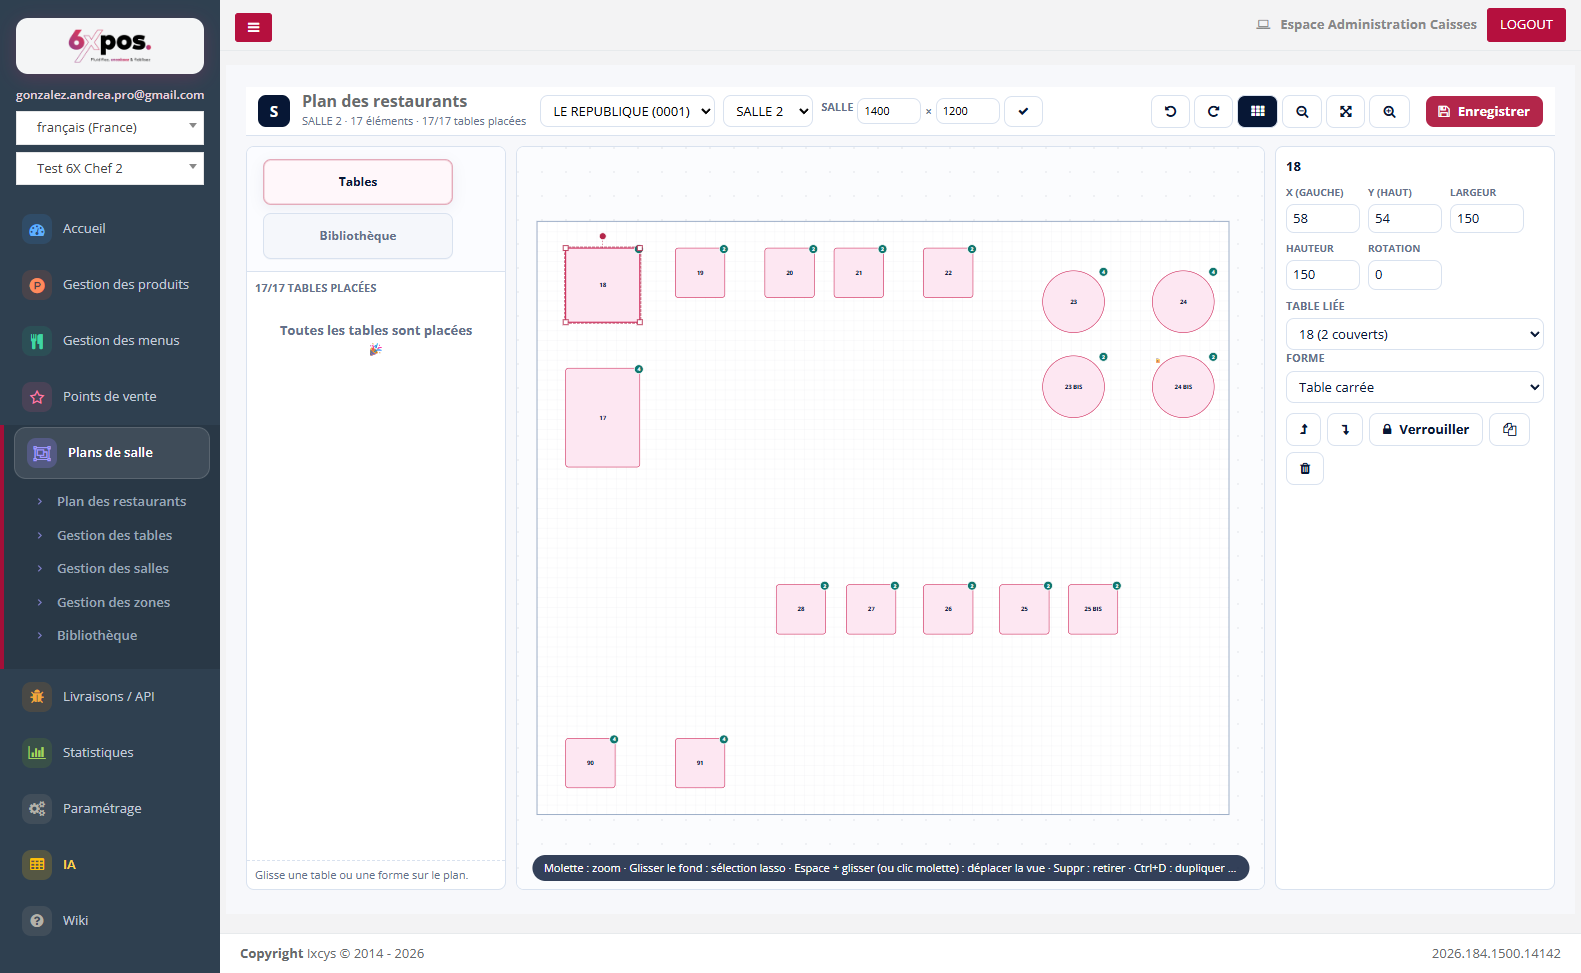
Task: Bring selected table forward arrow
Action: tap(1304, 430)
